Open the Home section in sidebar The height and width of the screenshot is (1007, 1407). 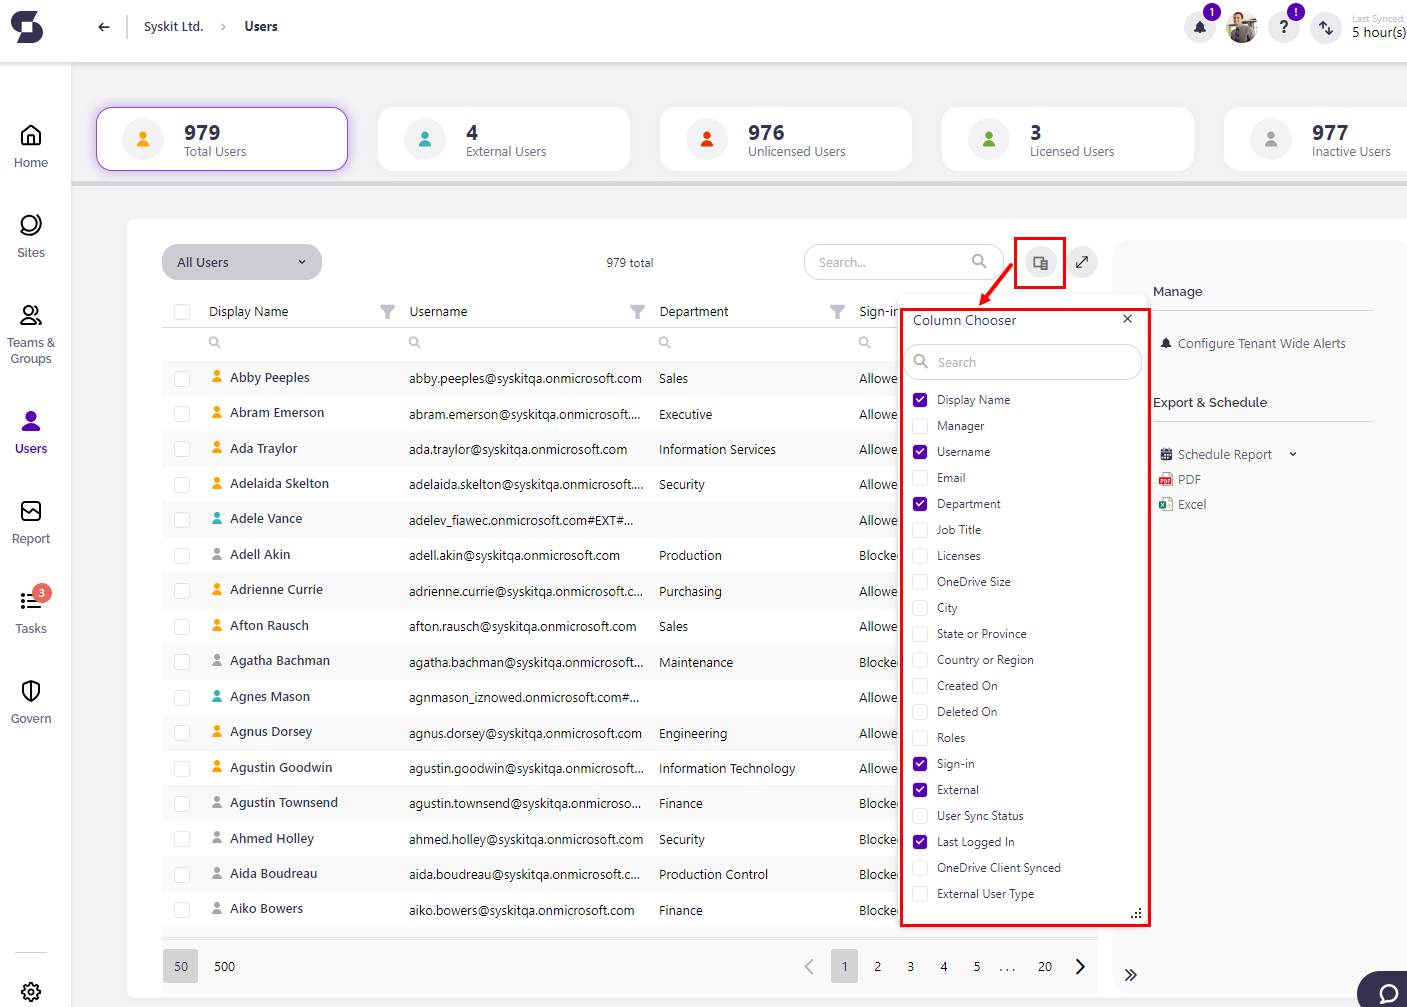click(31, 142)
